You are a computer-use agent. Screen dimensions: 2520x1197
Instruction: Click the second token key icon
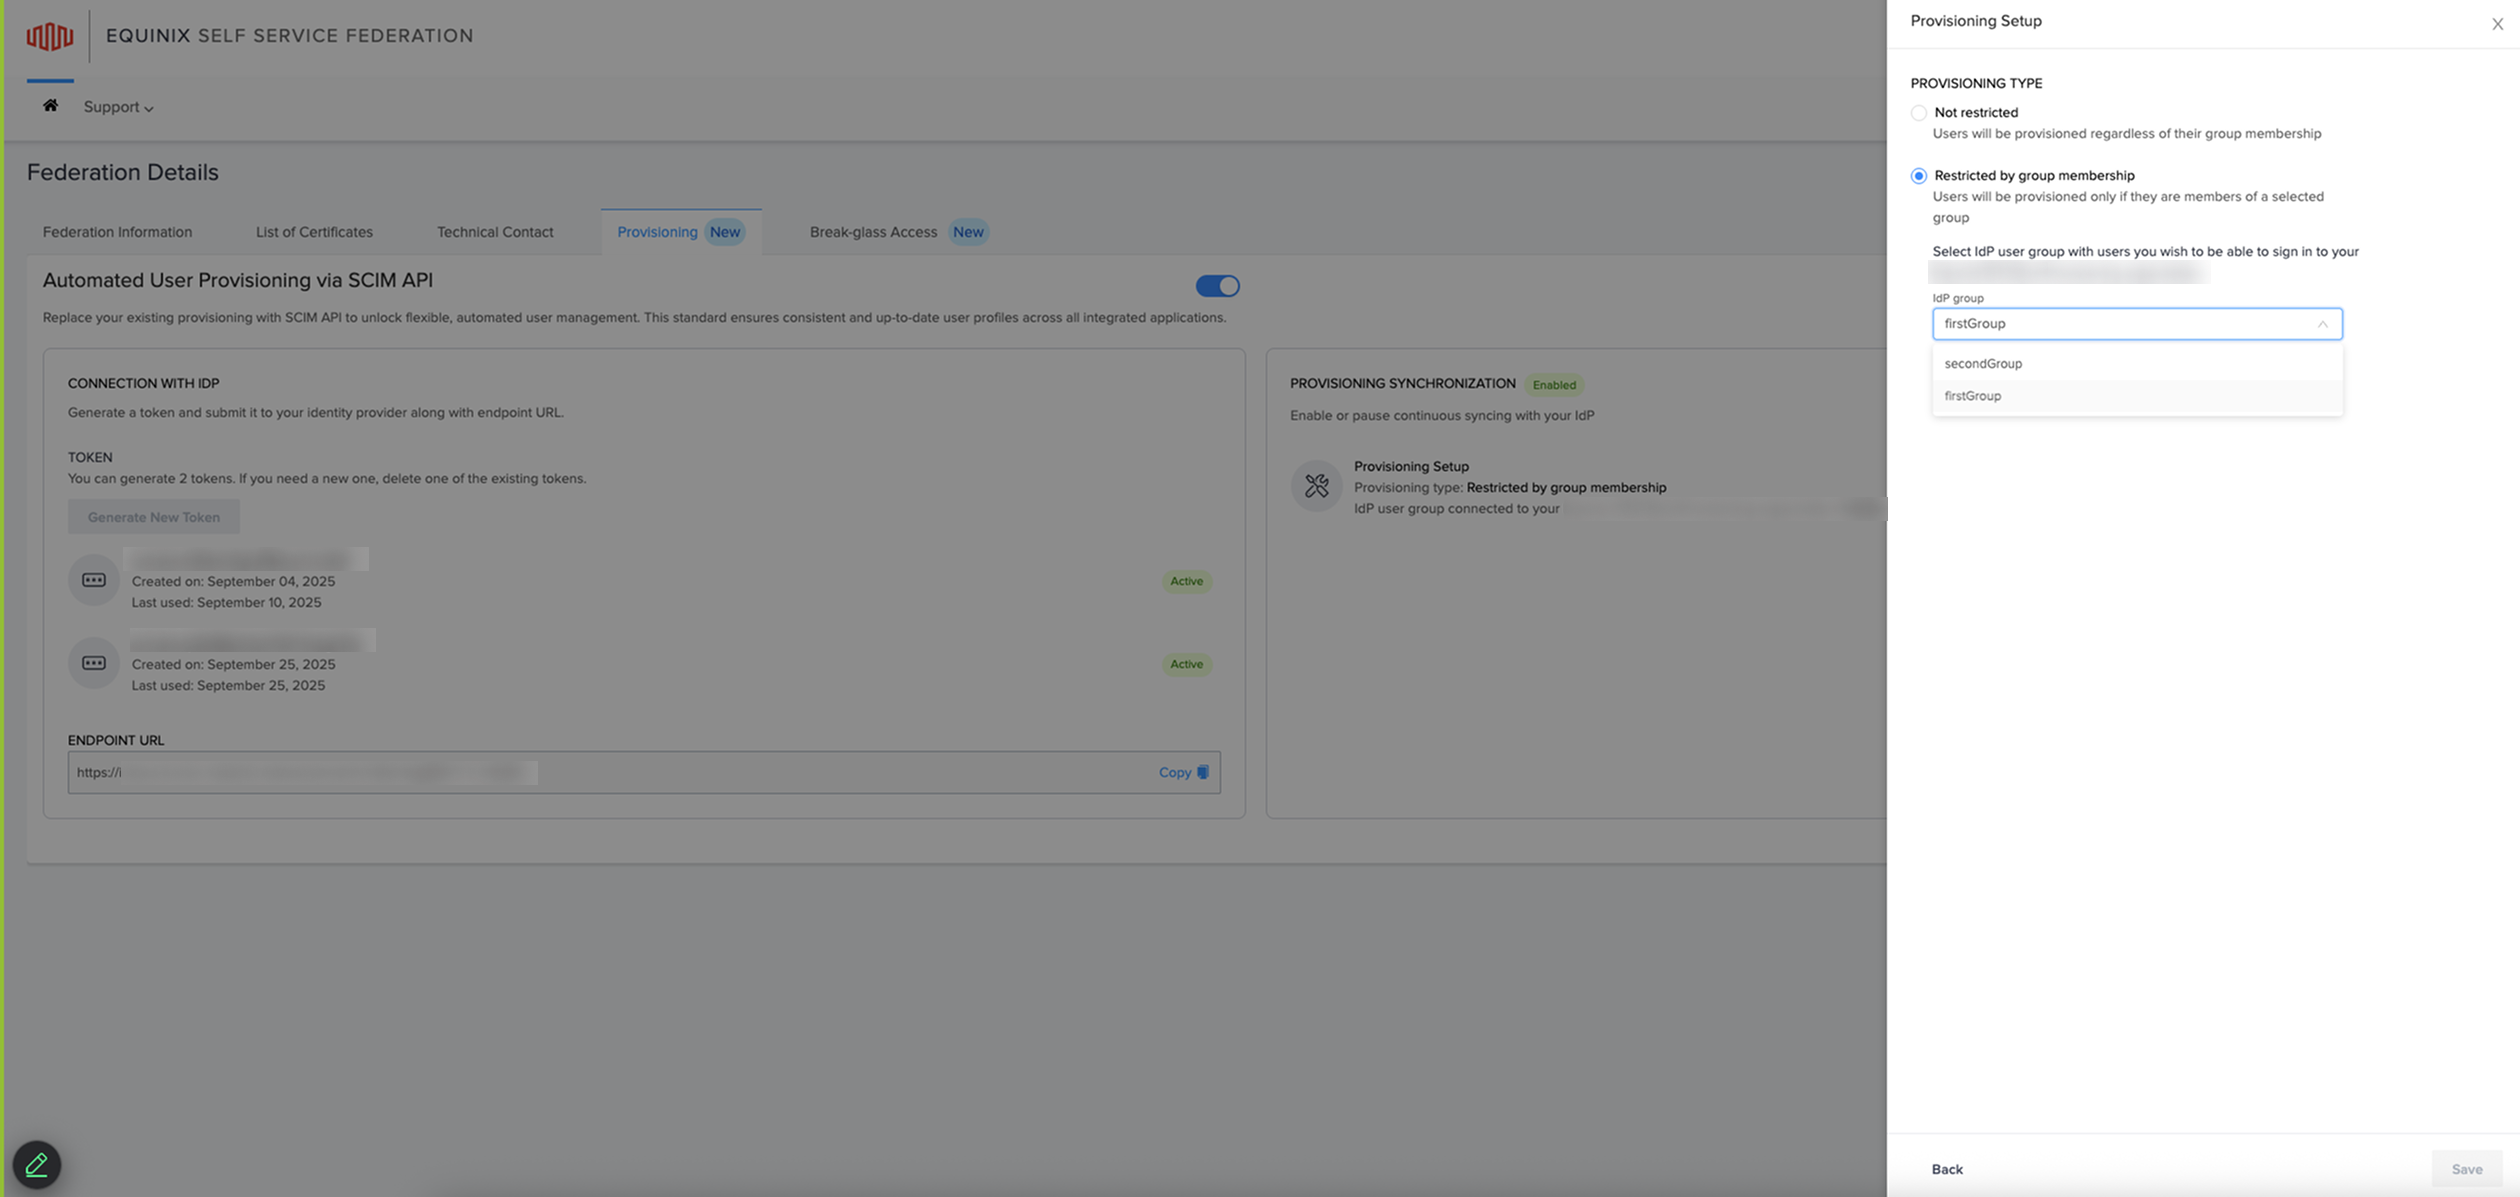94,663
